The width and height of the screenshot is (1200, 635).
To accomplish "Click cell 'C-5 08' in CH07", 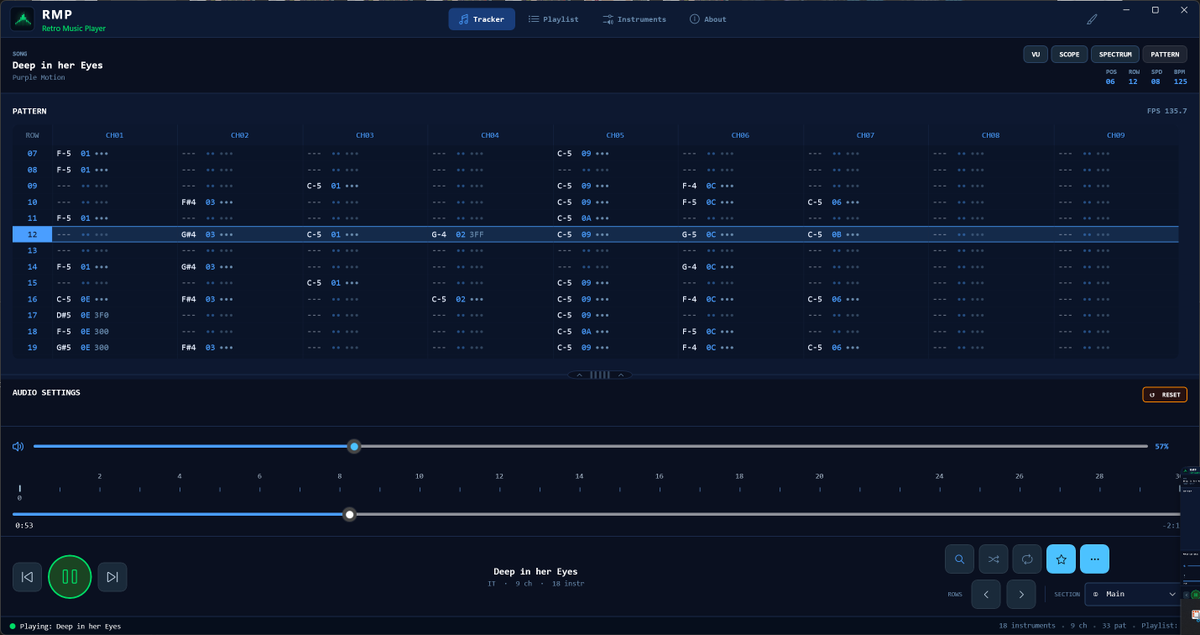I will pos(834,234).
